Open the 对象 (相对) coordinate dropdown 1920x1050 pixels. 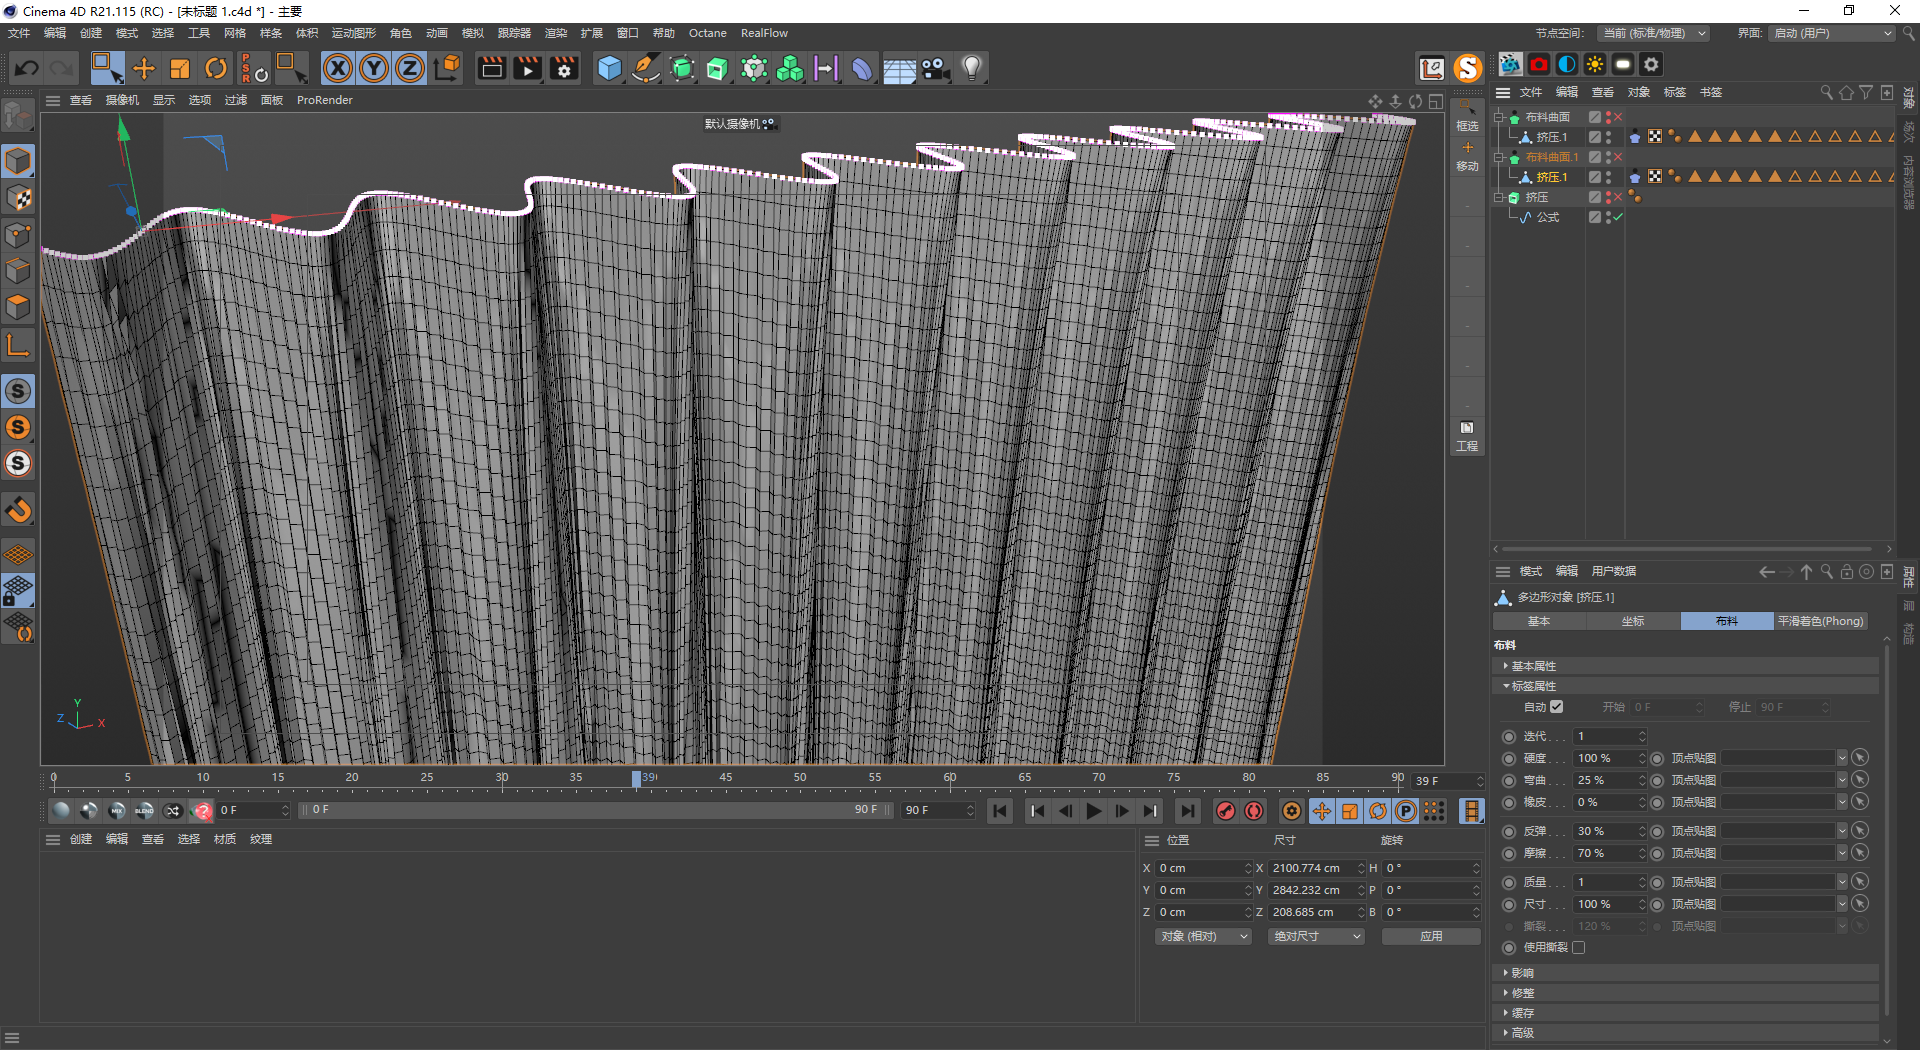(x=1204, y=936)
